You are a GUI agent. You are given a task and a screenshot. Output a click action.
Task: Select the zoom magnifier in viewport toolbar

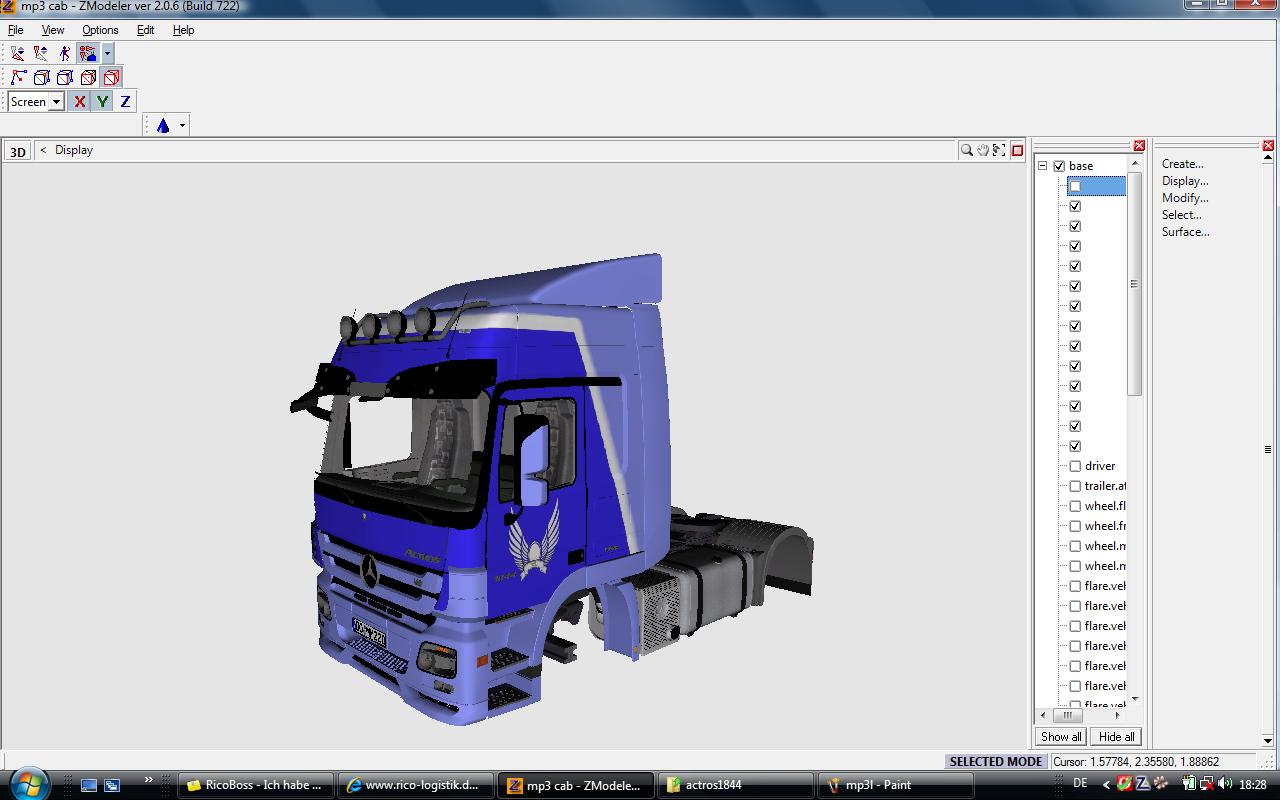(x=966, y=150)
